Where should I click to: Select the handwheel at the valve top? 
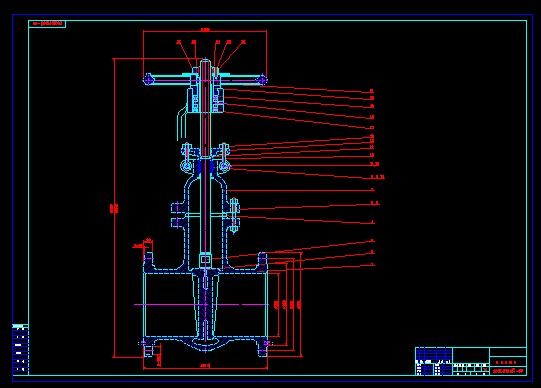(205, 79)
